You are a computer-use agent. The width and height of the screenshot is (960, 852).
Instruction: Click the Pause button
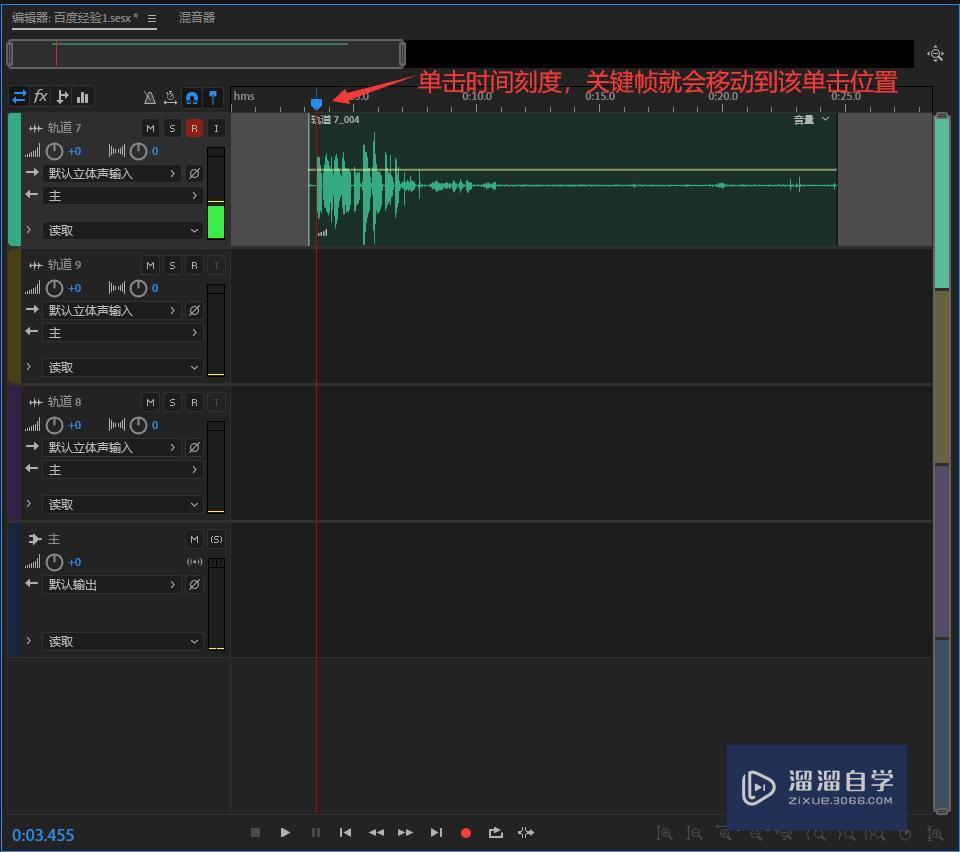pos(315,832)
